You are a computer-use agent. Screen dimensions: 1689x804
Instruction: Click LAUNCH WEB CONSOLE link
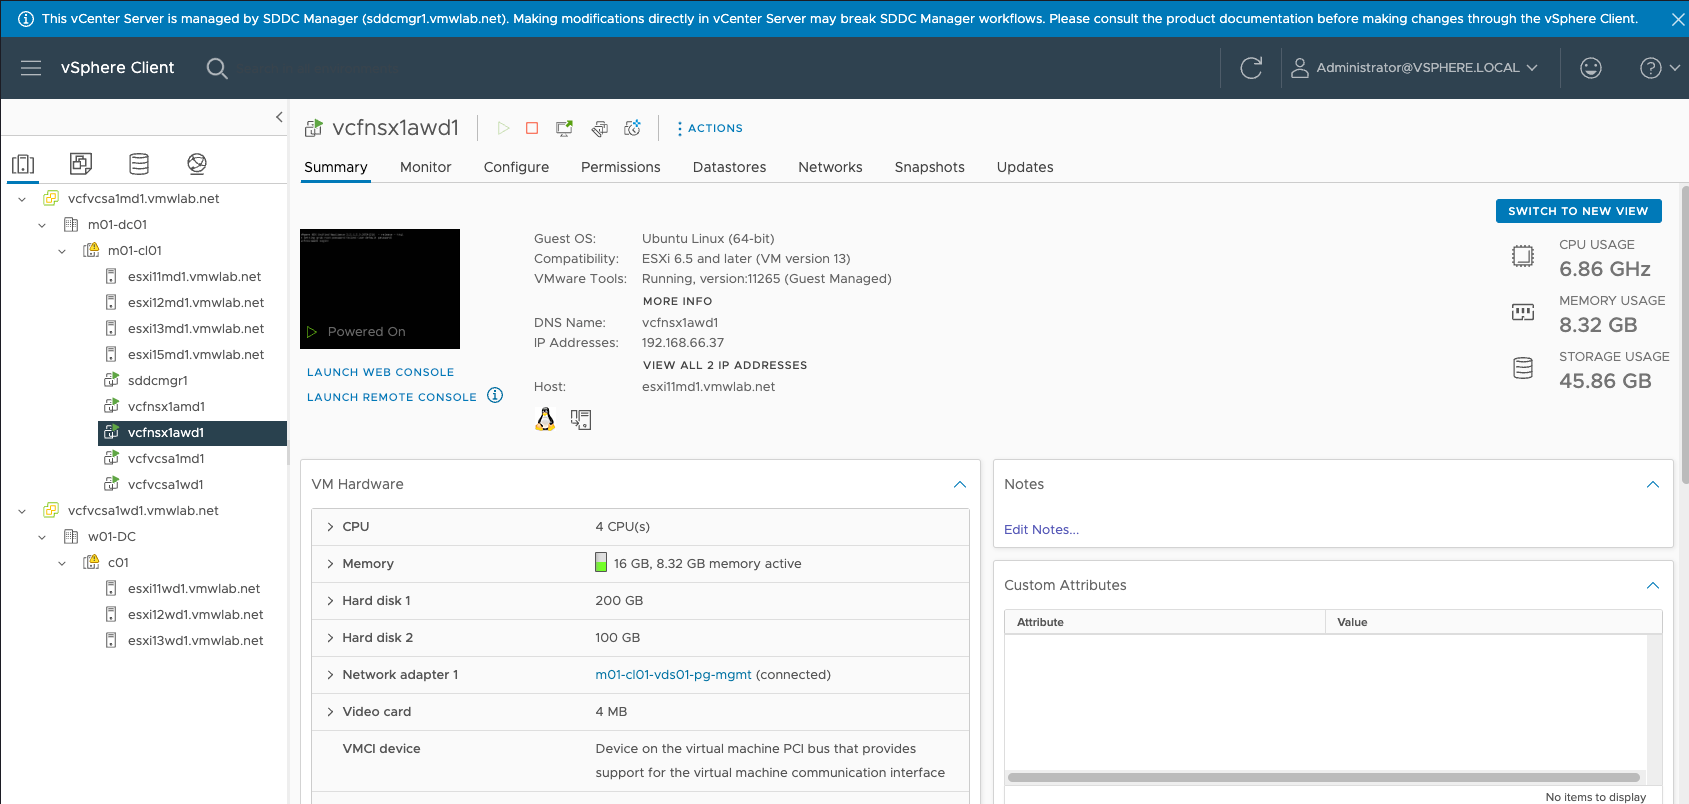click(380, 372)
